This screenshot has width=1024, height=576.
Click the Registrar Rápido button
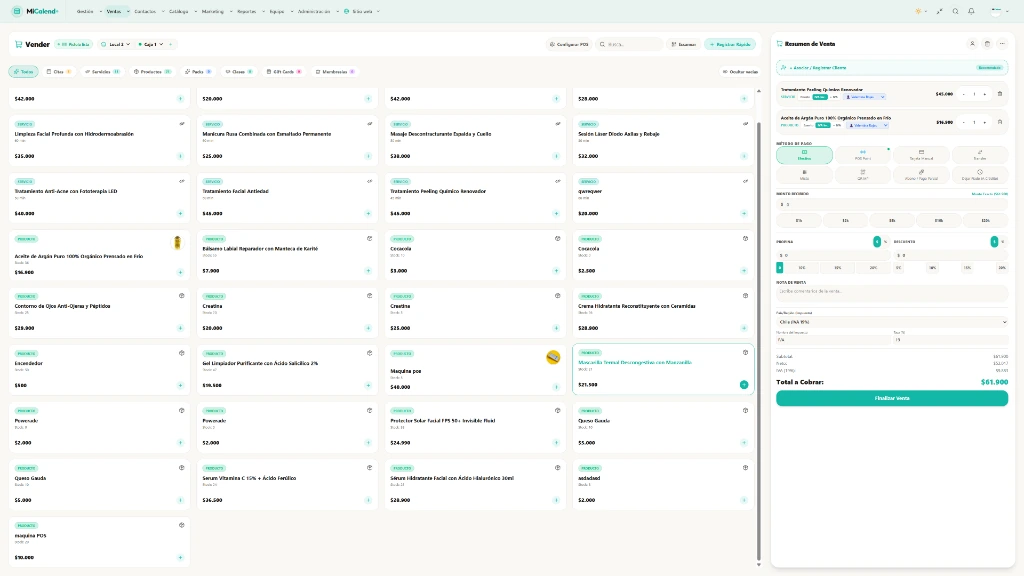point(730,44)
